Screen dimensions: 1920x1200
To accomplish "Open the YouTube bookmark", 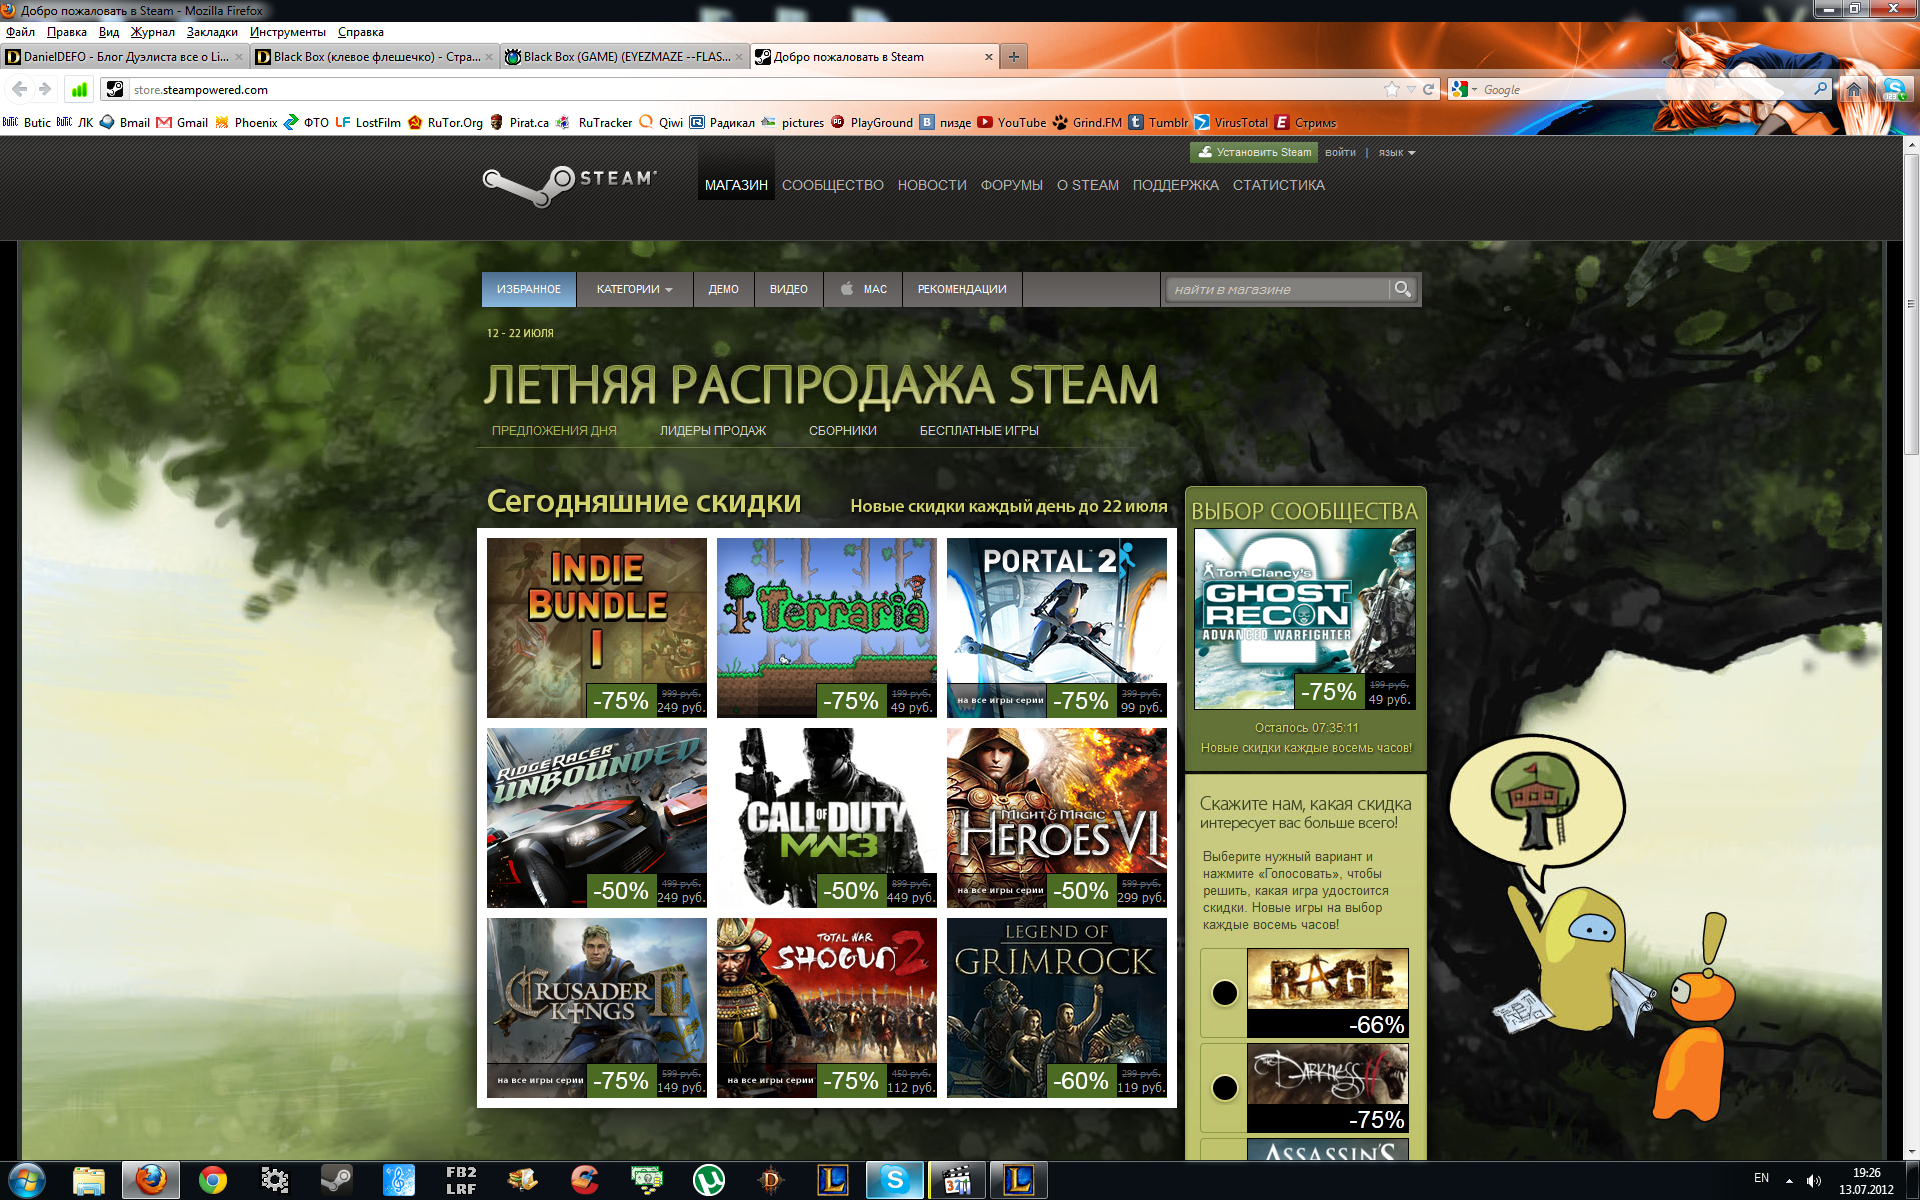I will click(1012, 122).
